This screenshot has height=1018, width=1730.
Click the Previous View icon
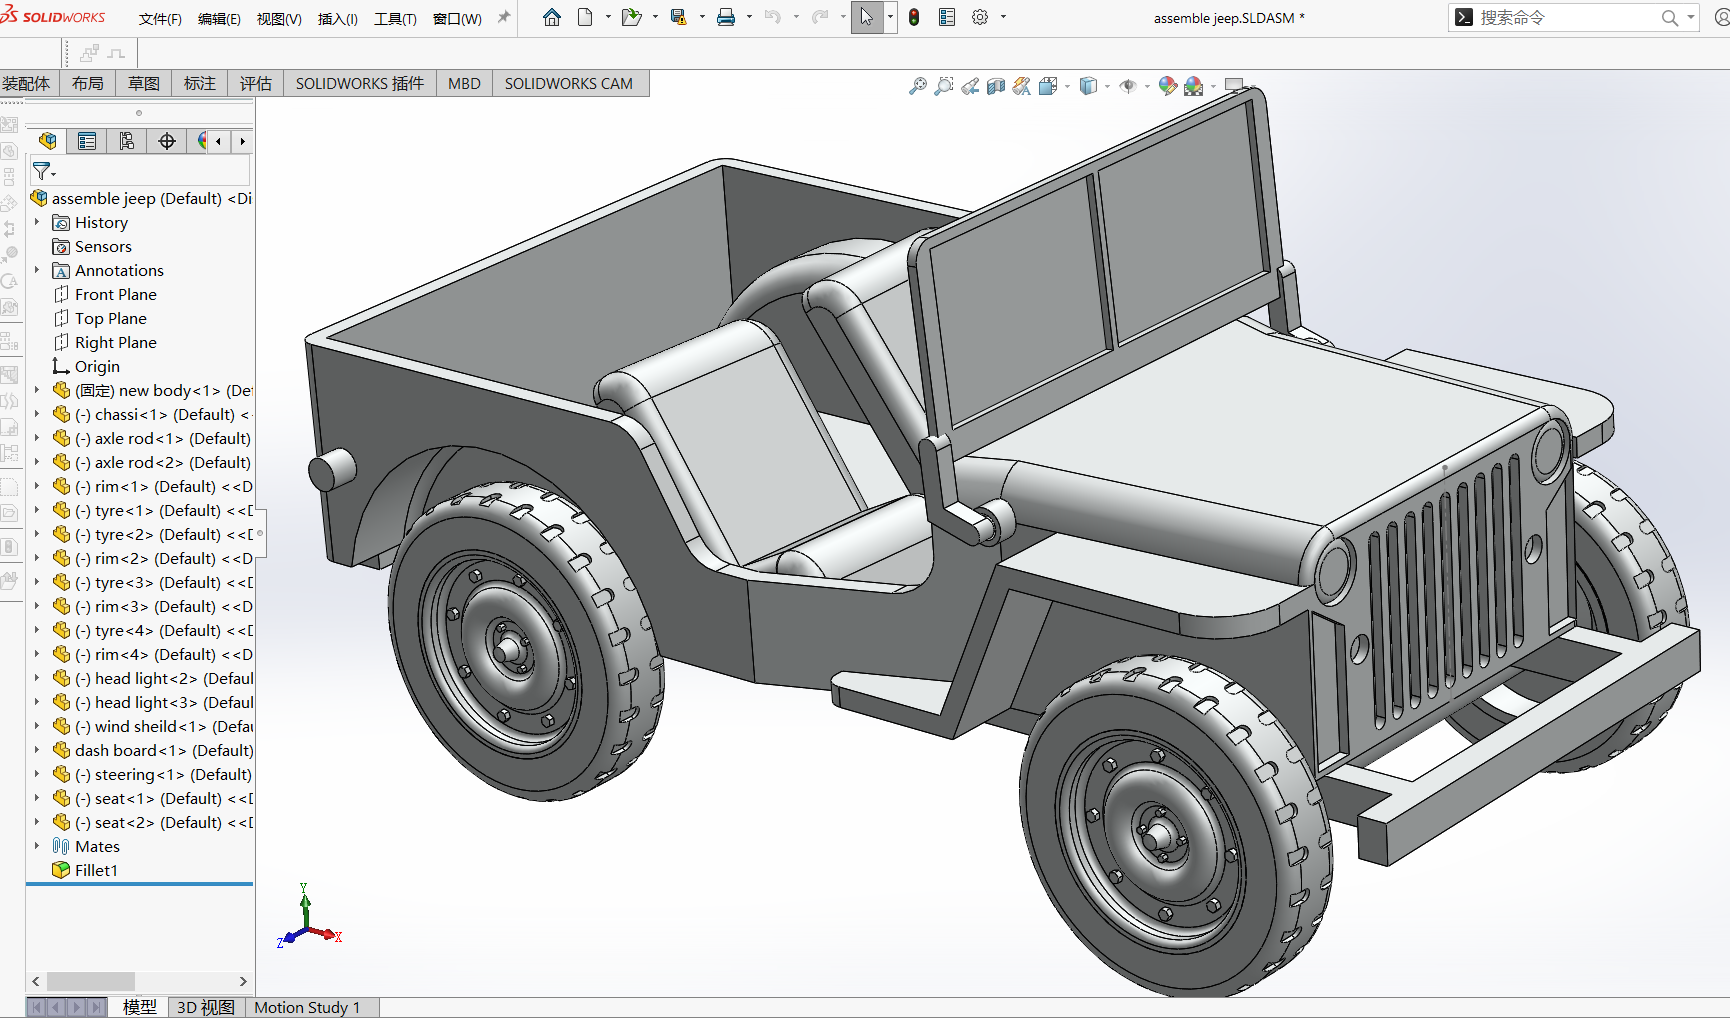(970, 87)
